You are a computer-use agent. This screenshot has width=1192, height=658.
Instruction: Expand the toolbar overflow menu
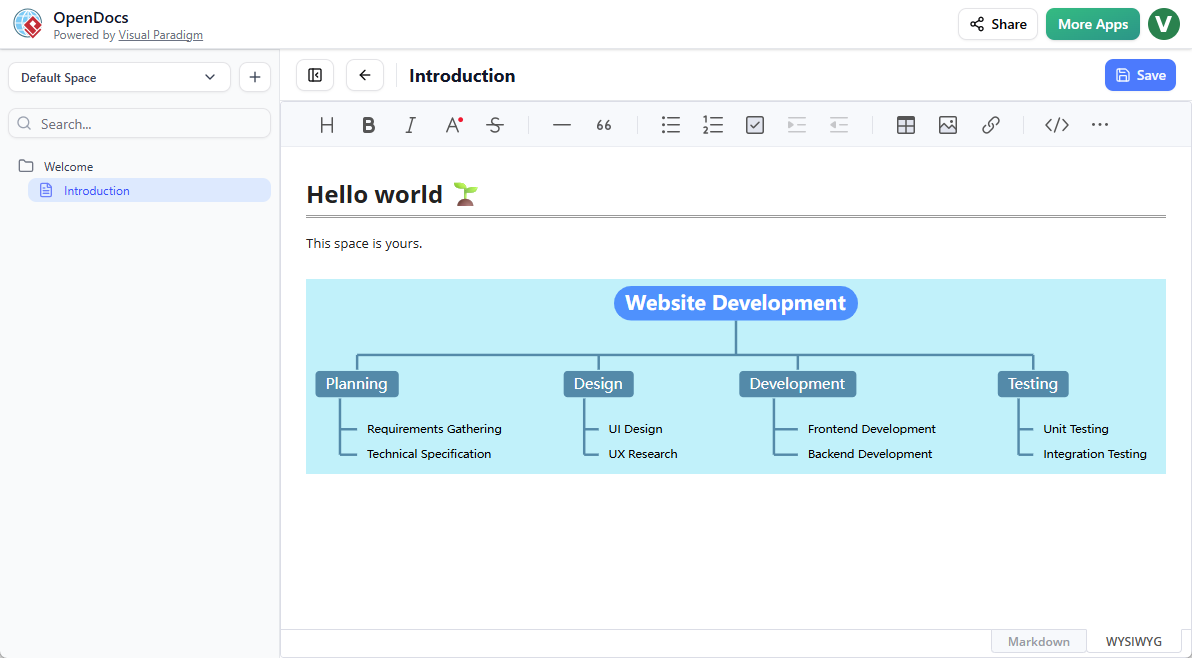coord(1099,124)
